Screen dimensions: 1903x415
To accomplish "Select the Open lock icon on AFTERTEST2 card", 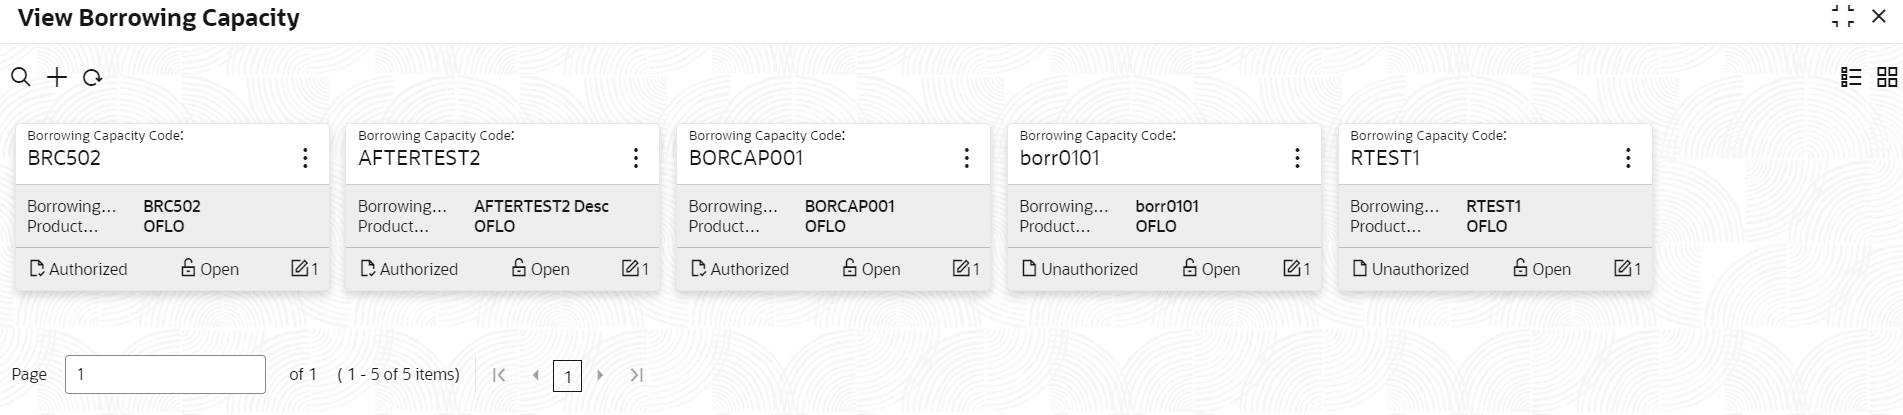I will tap(518, 268).
